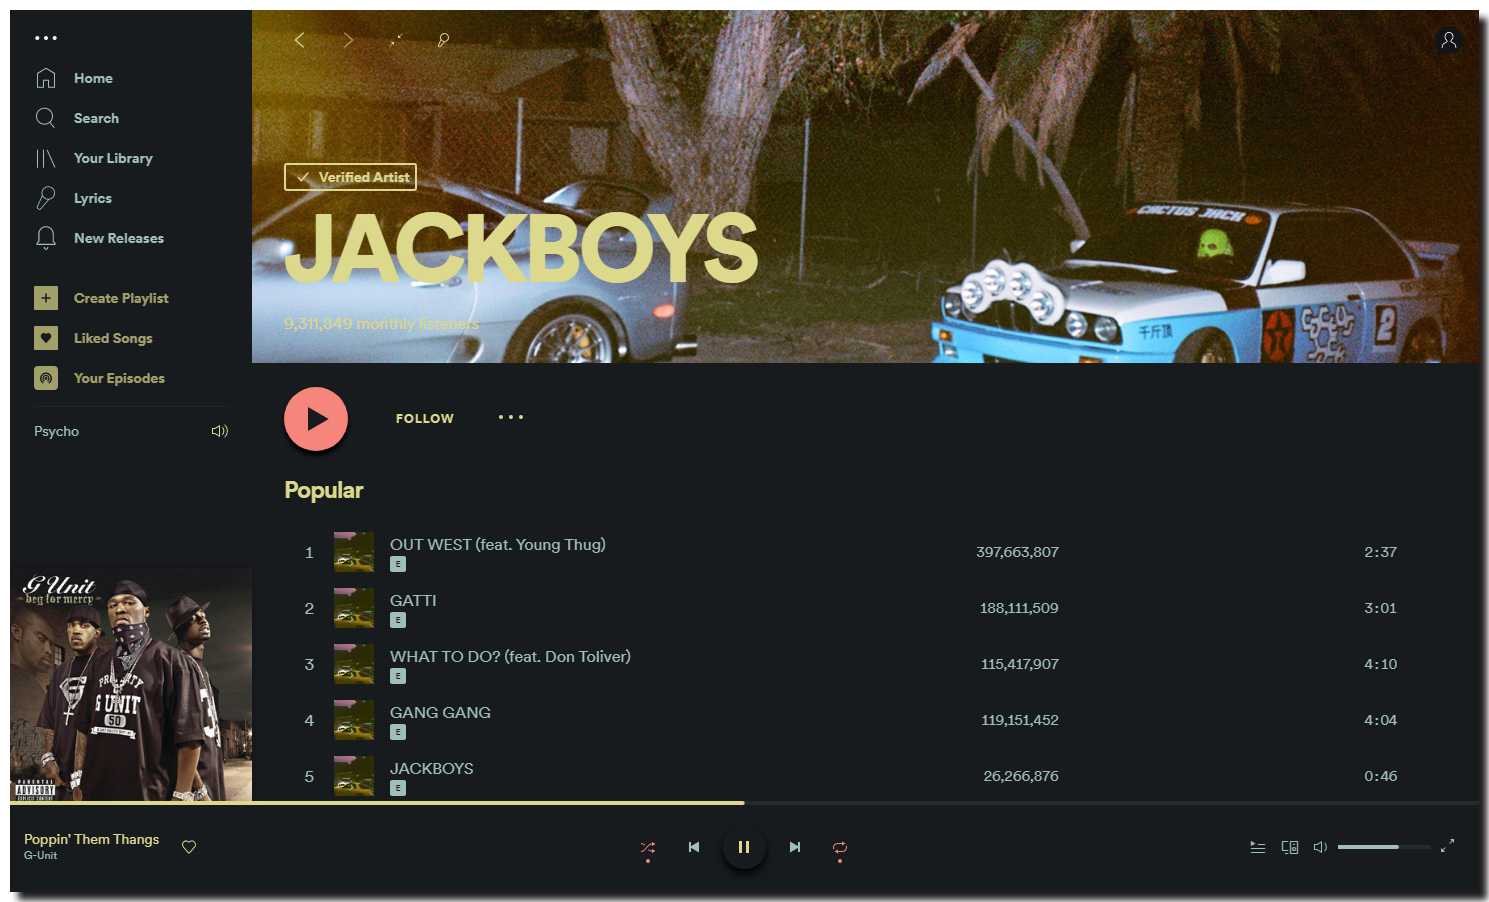
Task: Open the three-dot app menu in sidebar
Action: pyautogui.click(x=46, y=38)
